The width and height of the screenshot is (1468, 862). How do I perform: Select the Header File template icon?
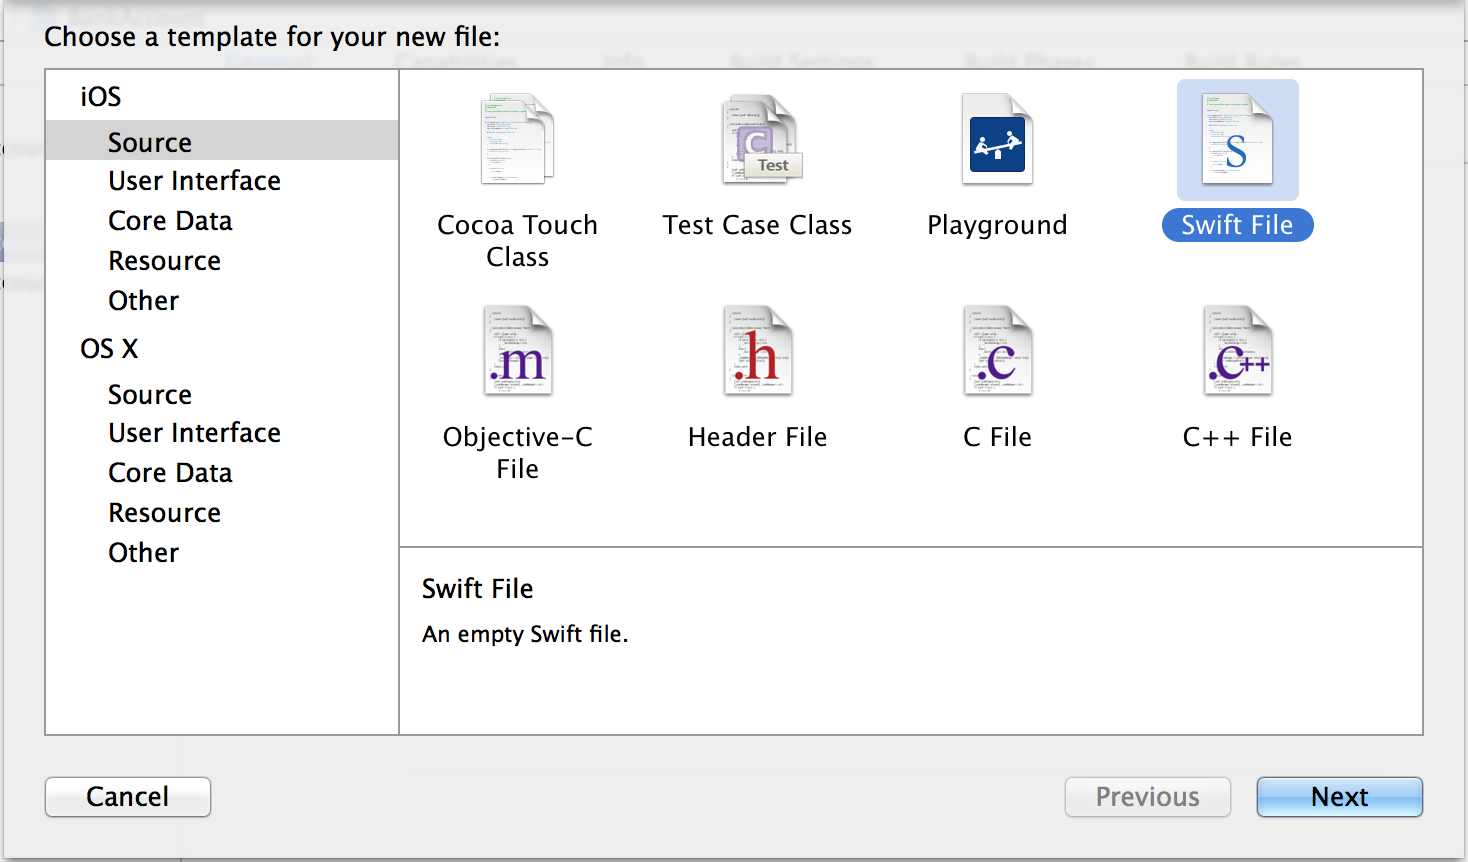[758, 352]
